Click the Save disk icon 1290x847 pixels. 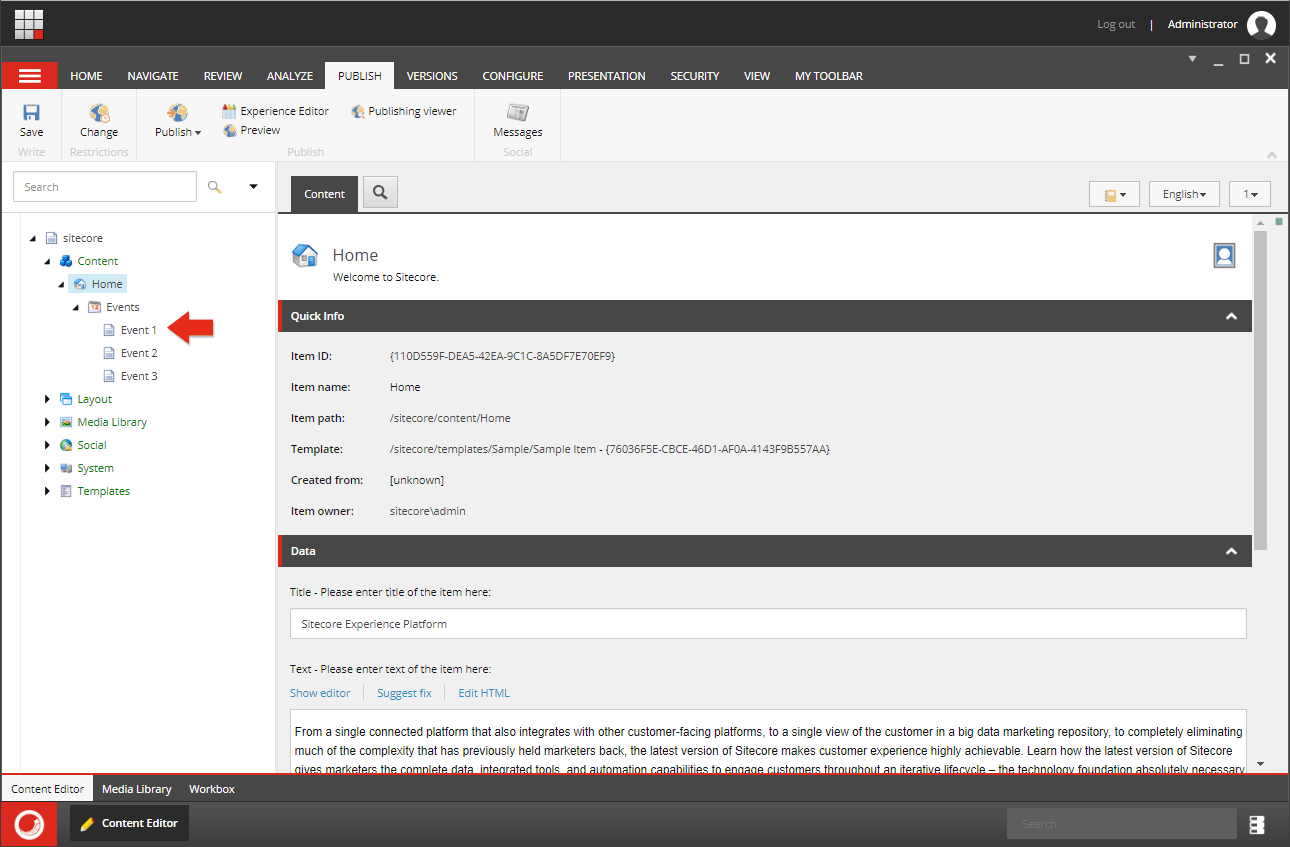32,113
